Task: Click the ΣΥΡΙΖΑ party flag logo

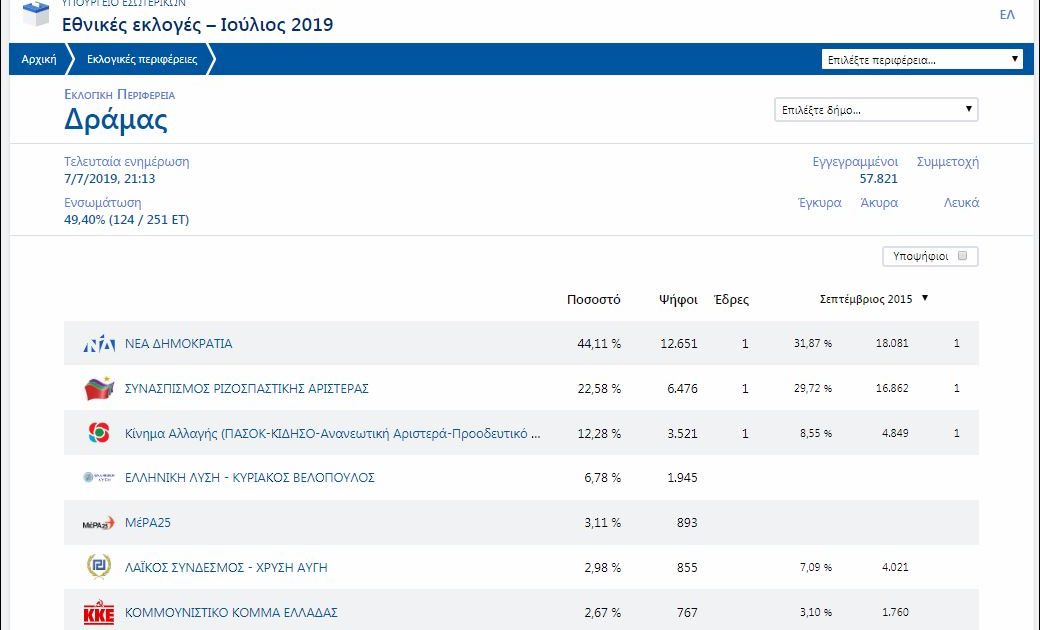Action: click(99, 388)
